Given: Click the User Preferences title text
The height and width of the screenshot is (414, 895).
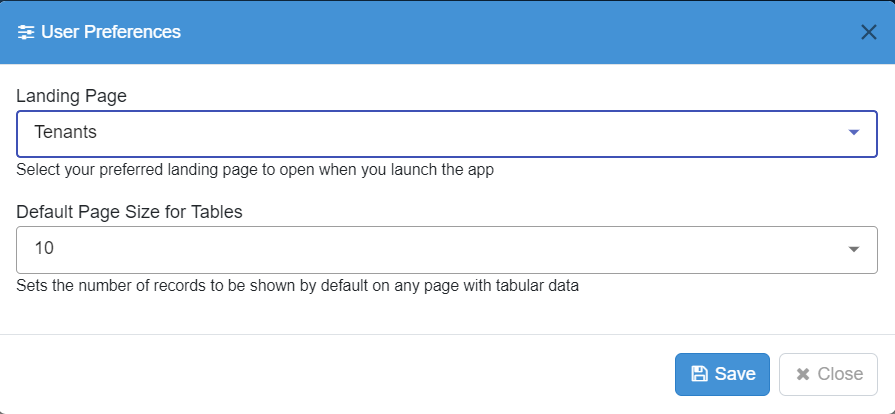Looking at the screenshot, I should (111, 32).
